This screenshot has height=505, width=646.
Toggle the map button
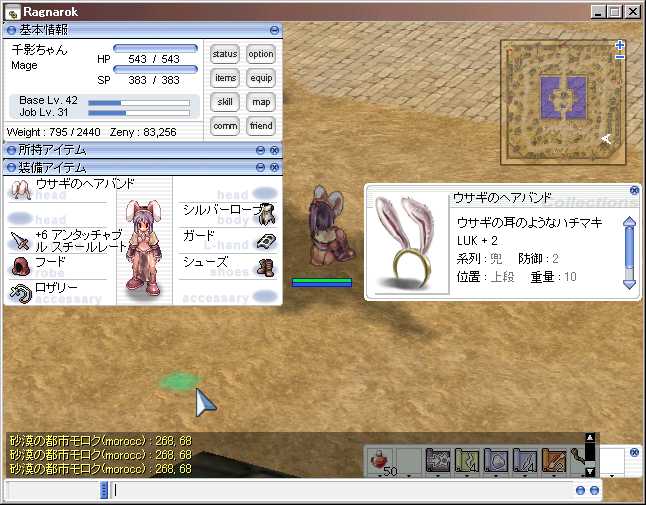(261, 102)
